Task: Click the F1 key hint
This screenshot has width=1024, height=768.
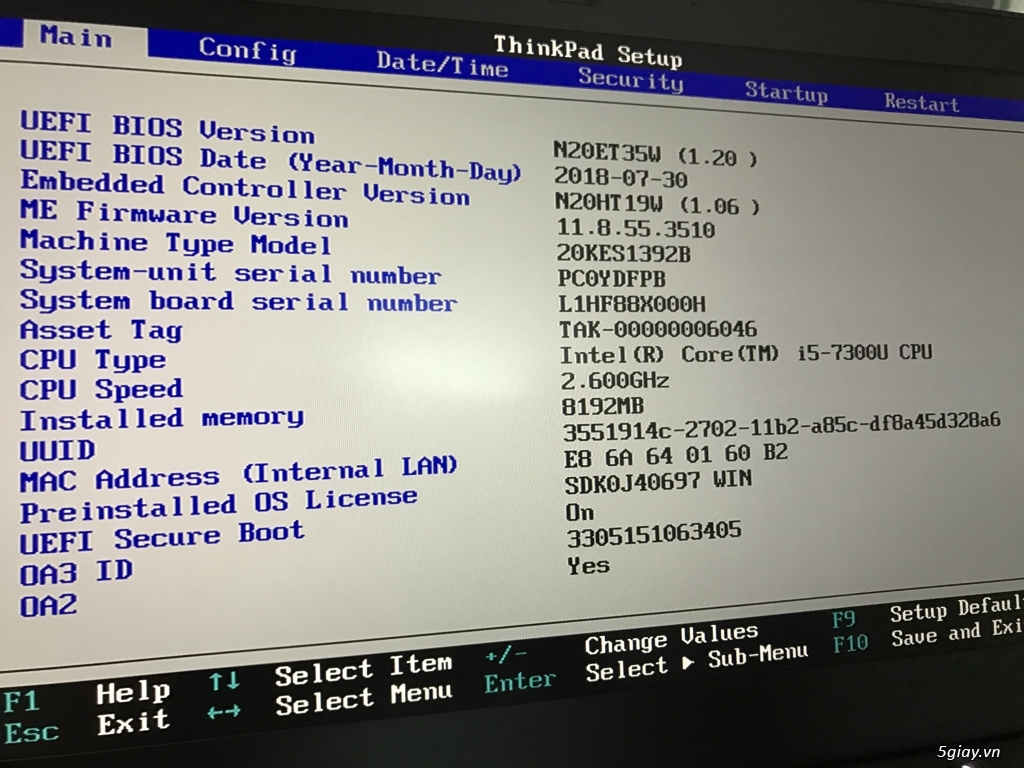Action: coord(21,703)
